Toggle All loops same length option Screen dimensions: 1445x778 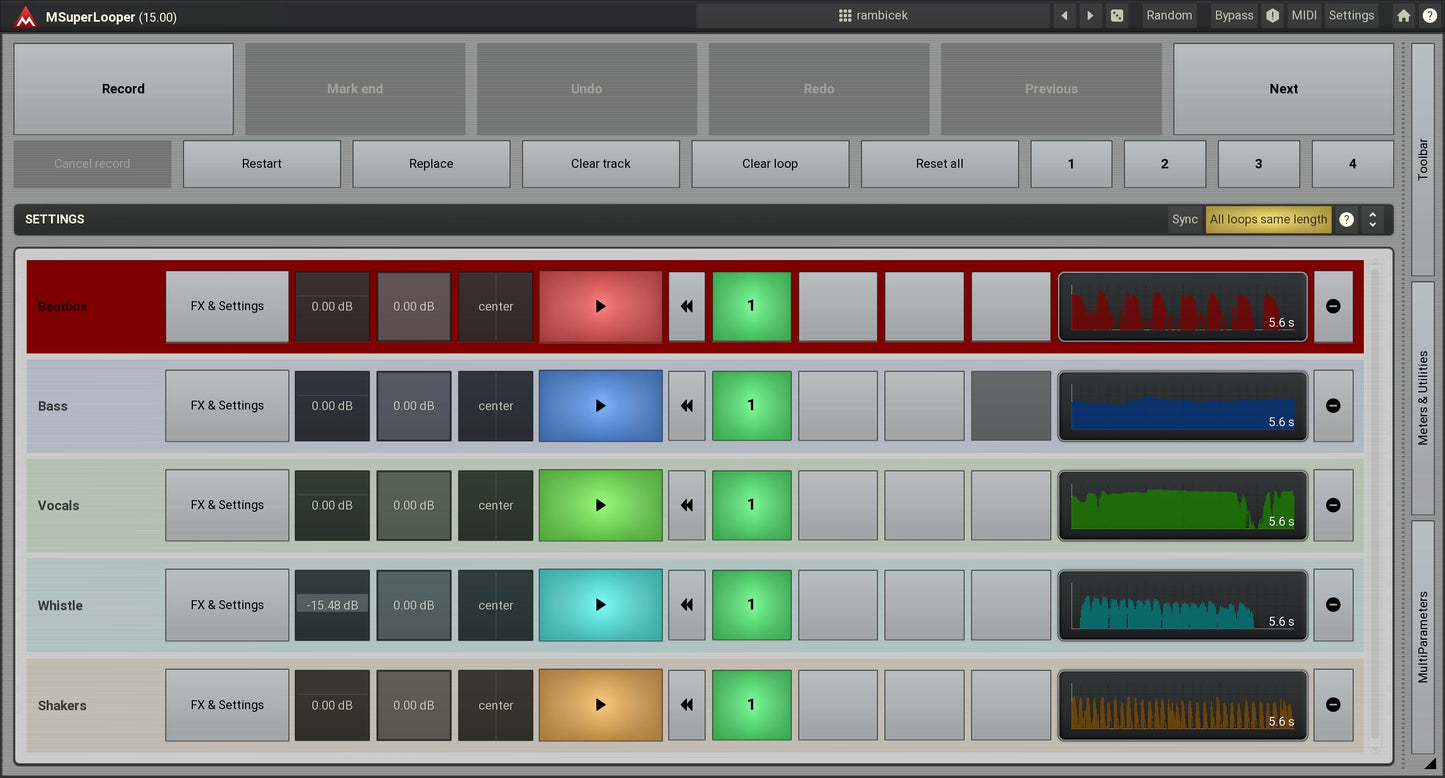[x=1268, y=220]
